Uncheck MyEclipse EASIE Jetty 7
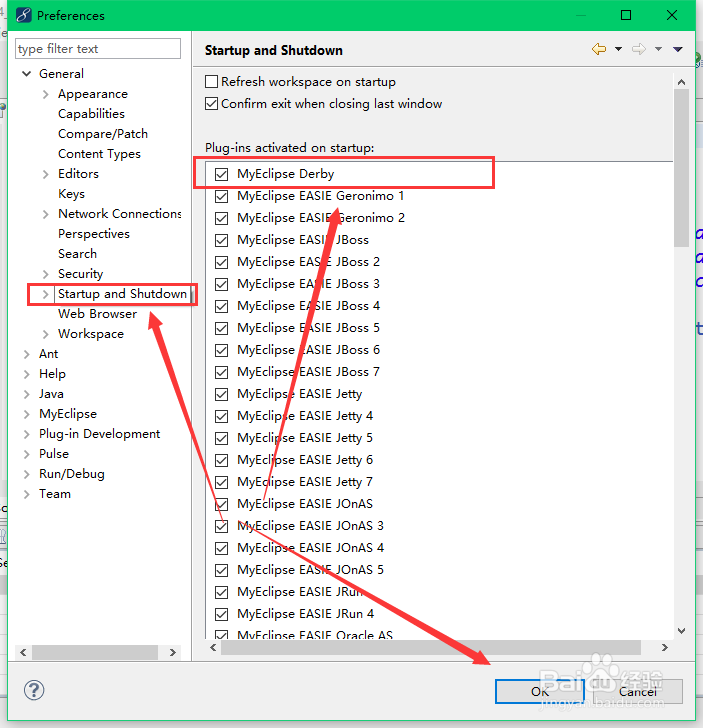703x728 pixels. click(x=221, y=482)
